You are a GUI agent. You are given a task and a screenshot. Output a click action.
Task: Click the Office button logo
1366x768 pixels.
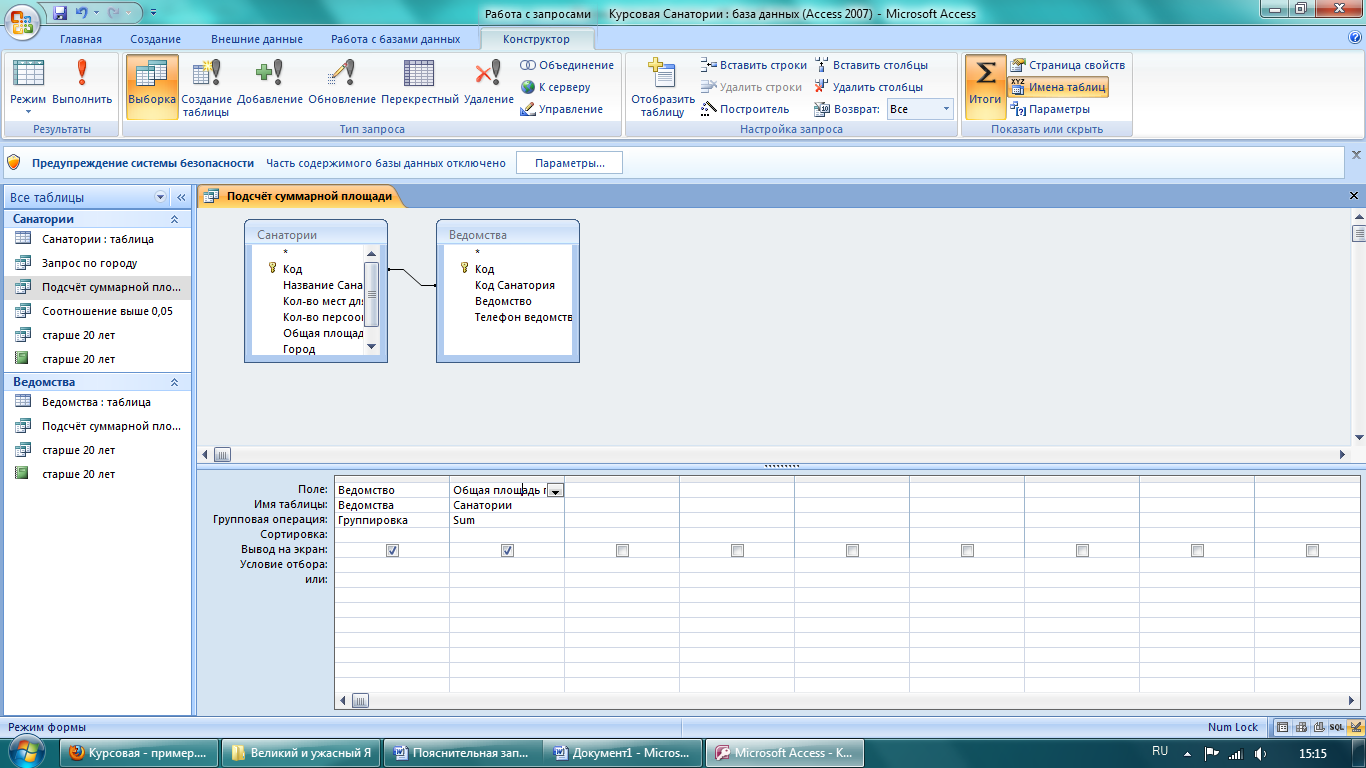click(x=21, y=19)
